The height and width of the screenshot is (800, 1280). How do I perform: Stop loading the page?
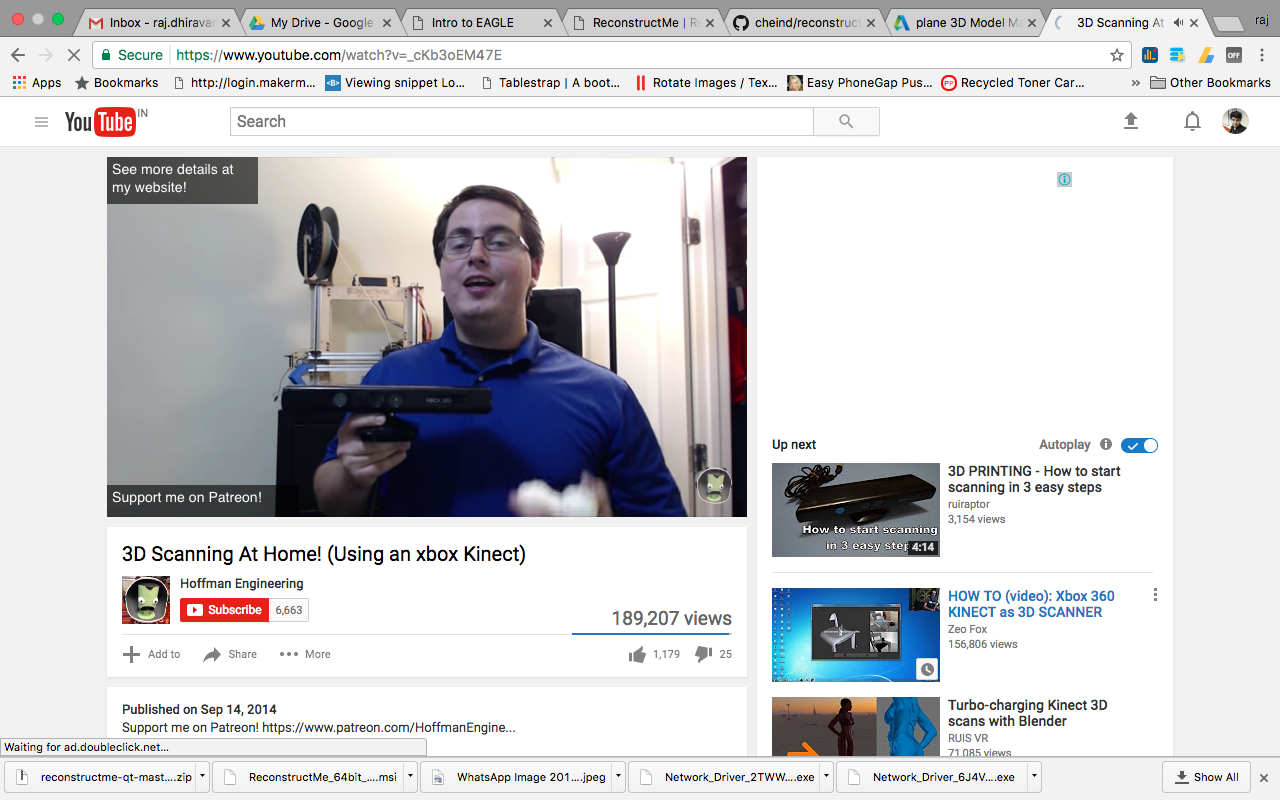74,55
